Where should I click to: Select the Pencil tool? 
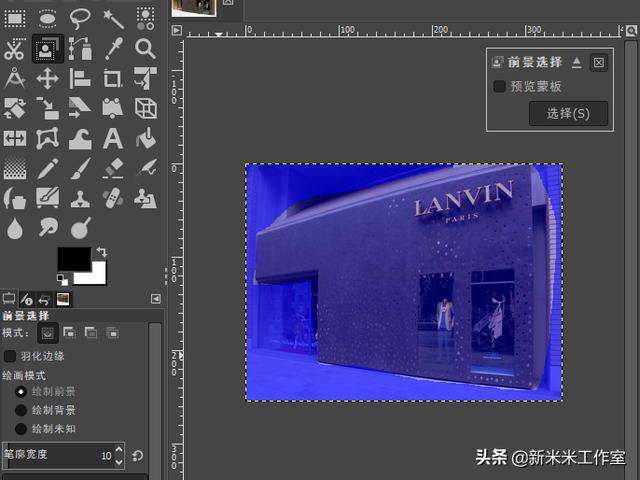(x=47, y=169)
